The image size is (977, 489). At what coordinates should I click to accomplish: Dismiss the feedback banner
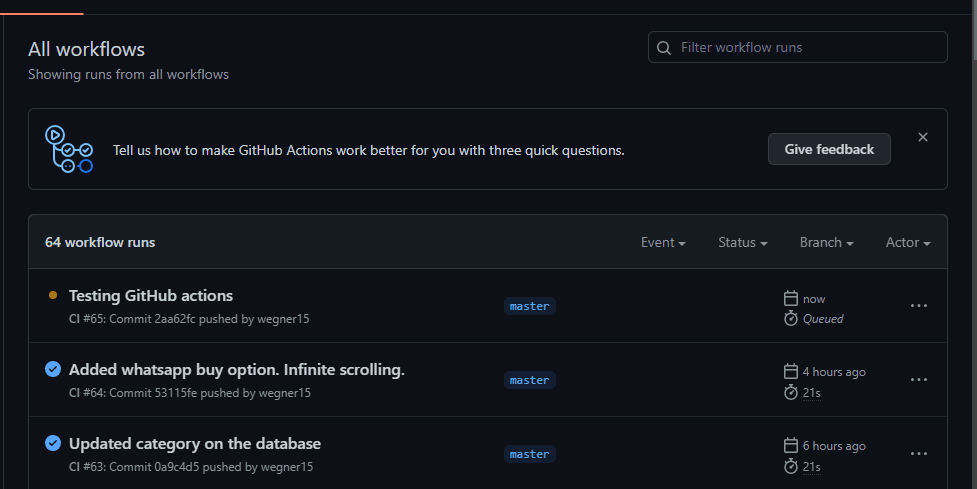pyautogui.click(x=923, y=137)
